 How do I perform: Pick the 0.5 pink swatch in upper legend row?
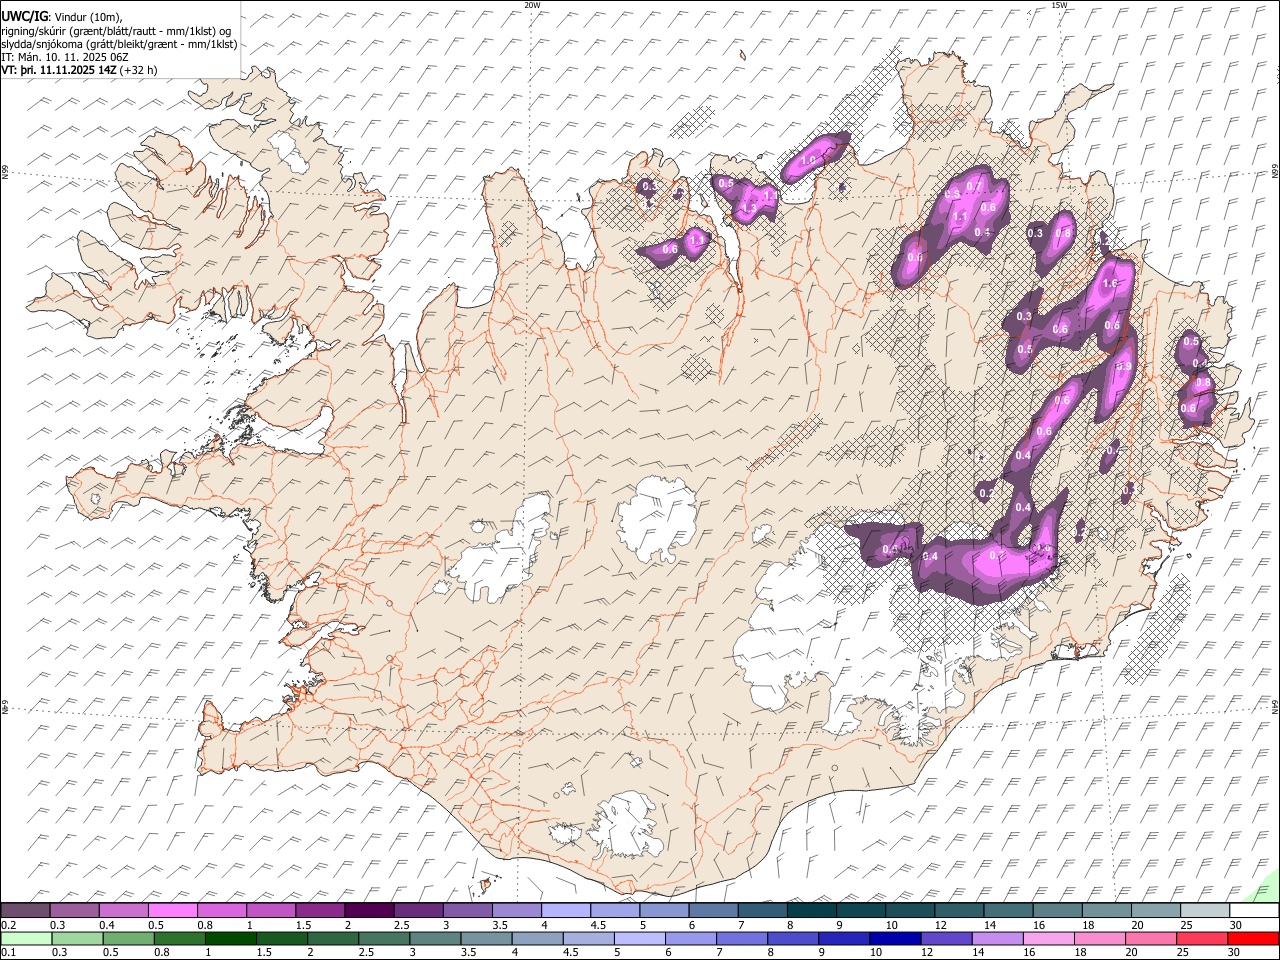tap(172, 911)
